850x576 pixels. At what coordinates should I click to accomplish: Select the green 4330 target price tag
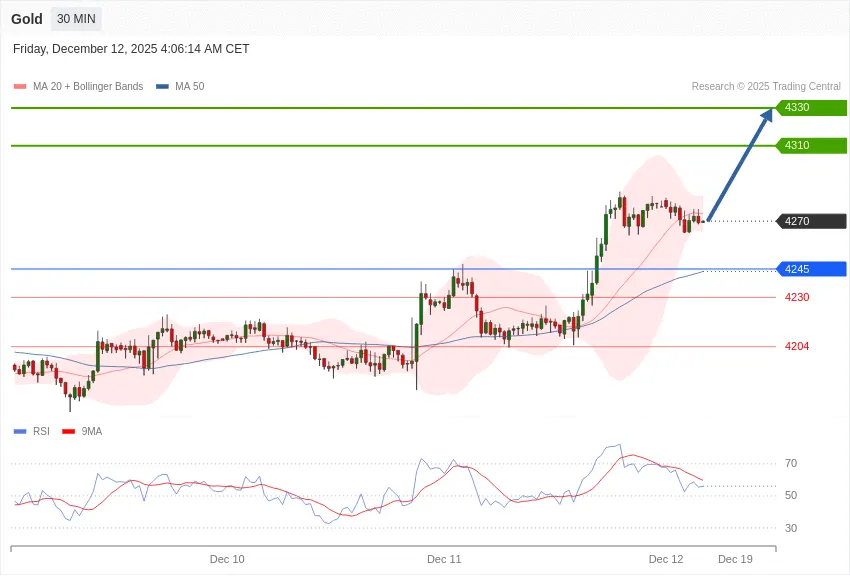tap(810, 107)
